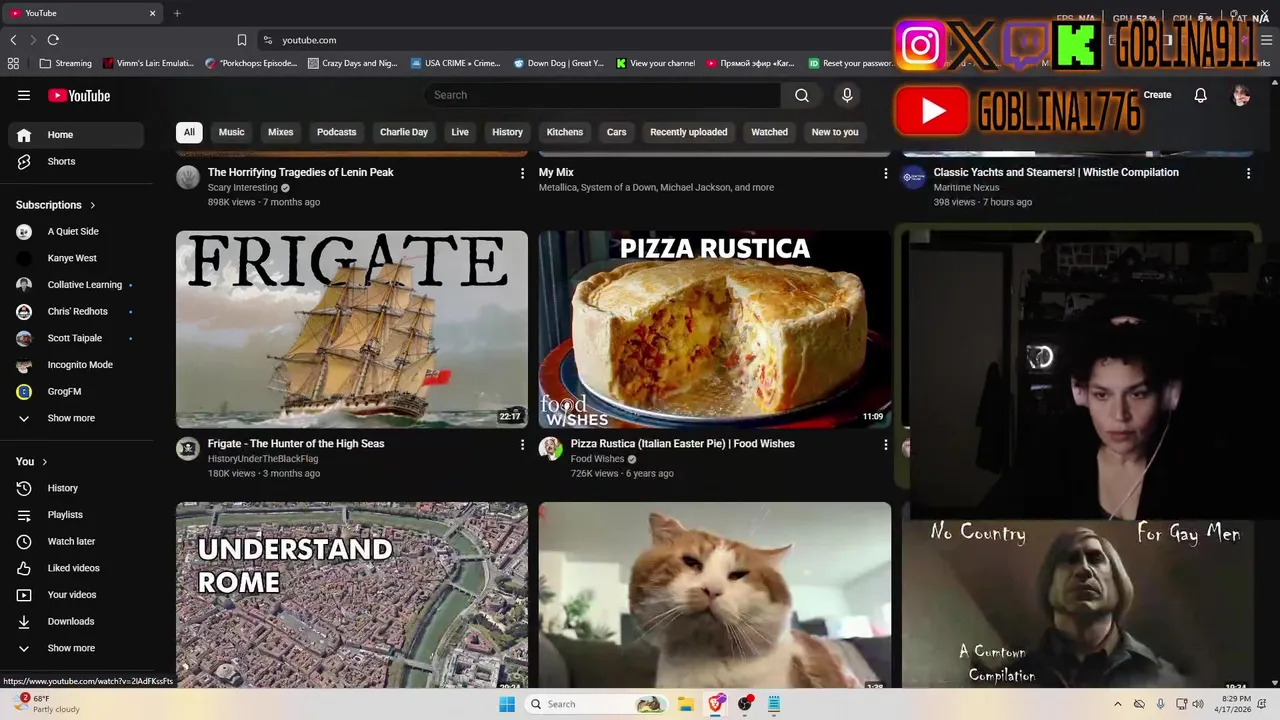
Task: Open options for Classic Yachts video
Action: 1248,173
